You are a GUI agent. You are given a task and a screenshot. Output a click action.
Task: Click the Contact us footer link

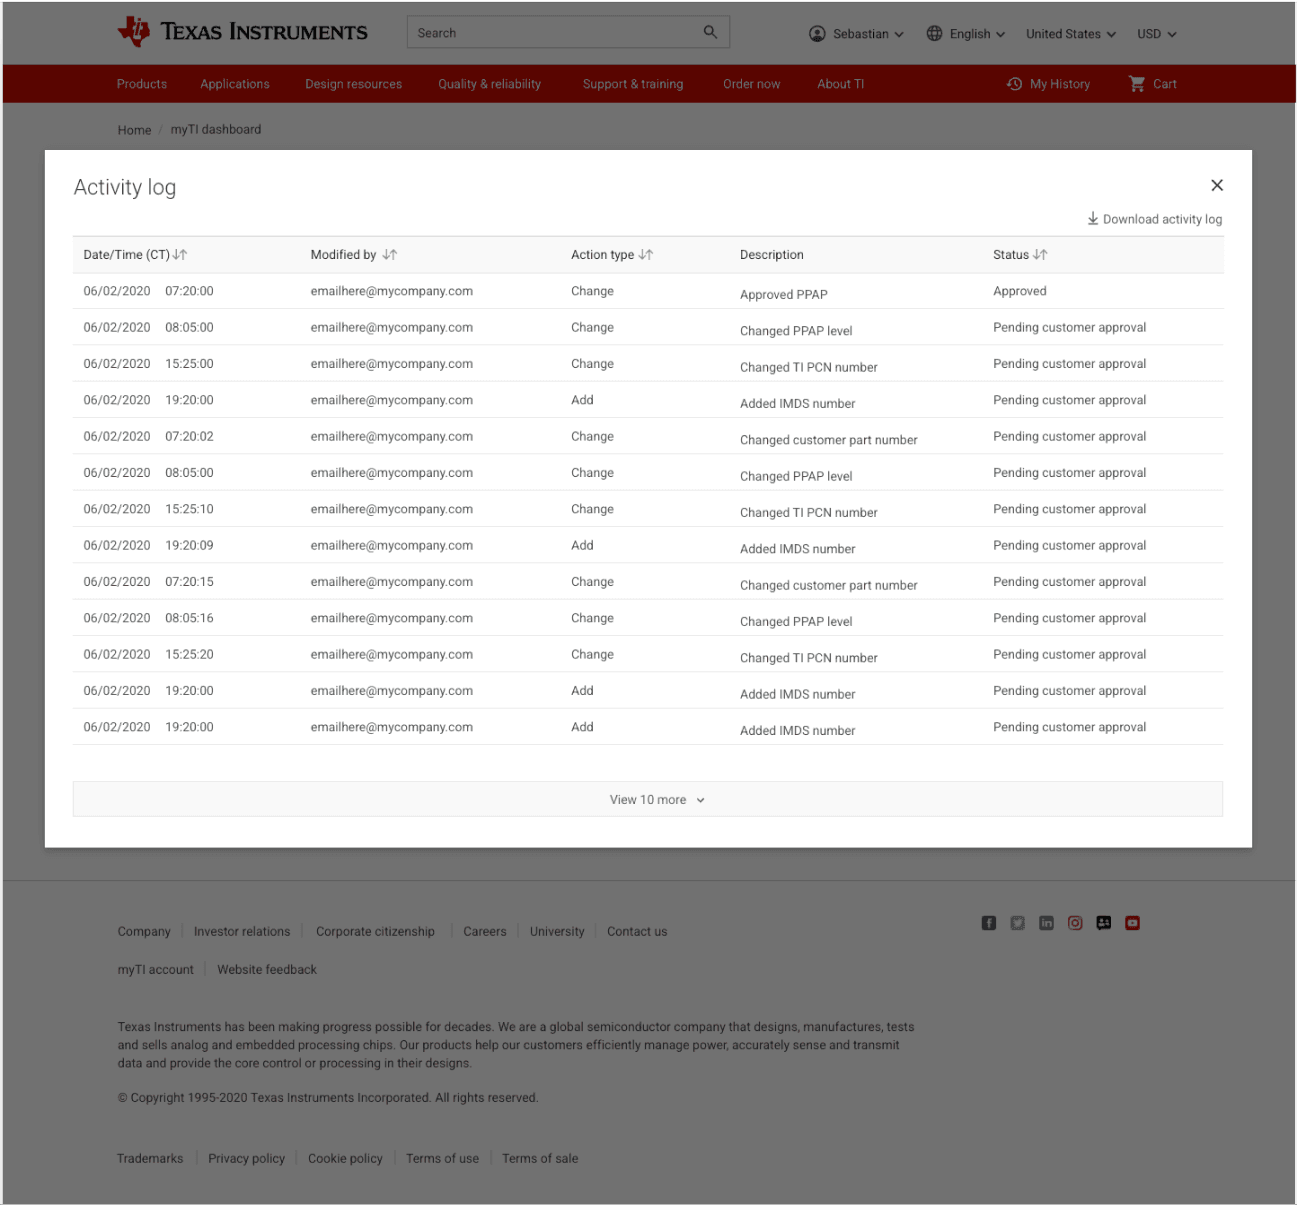point(637,931)
